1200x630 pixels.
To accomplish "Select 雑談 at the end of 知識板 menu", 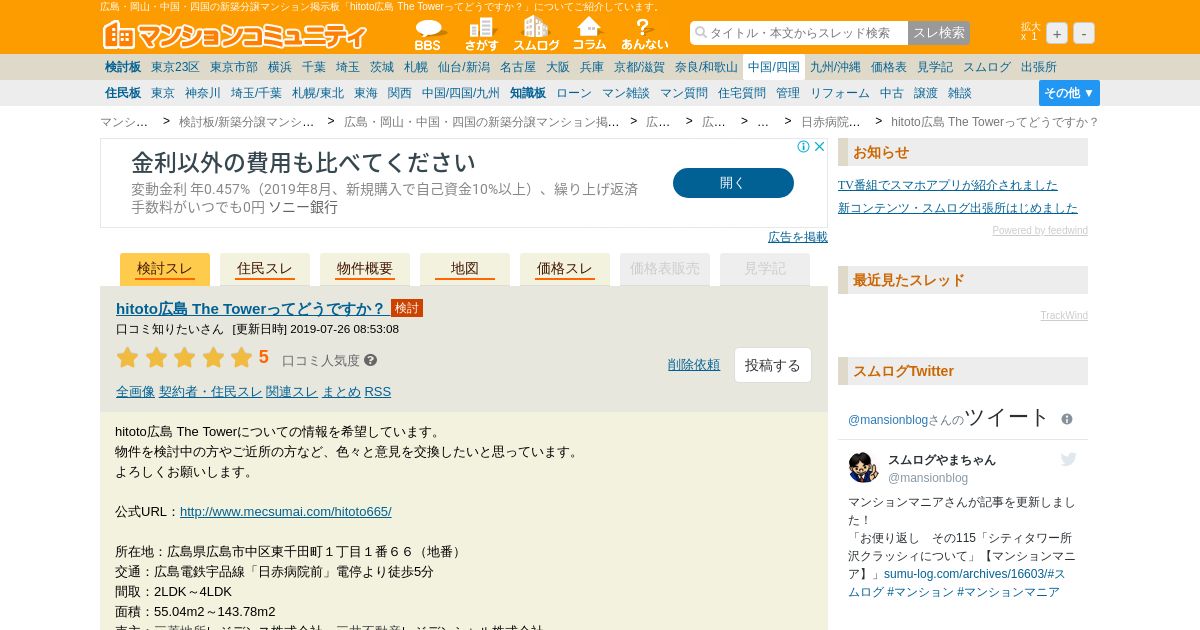I will point(960,93).
